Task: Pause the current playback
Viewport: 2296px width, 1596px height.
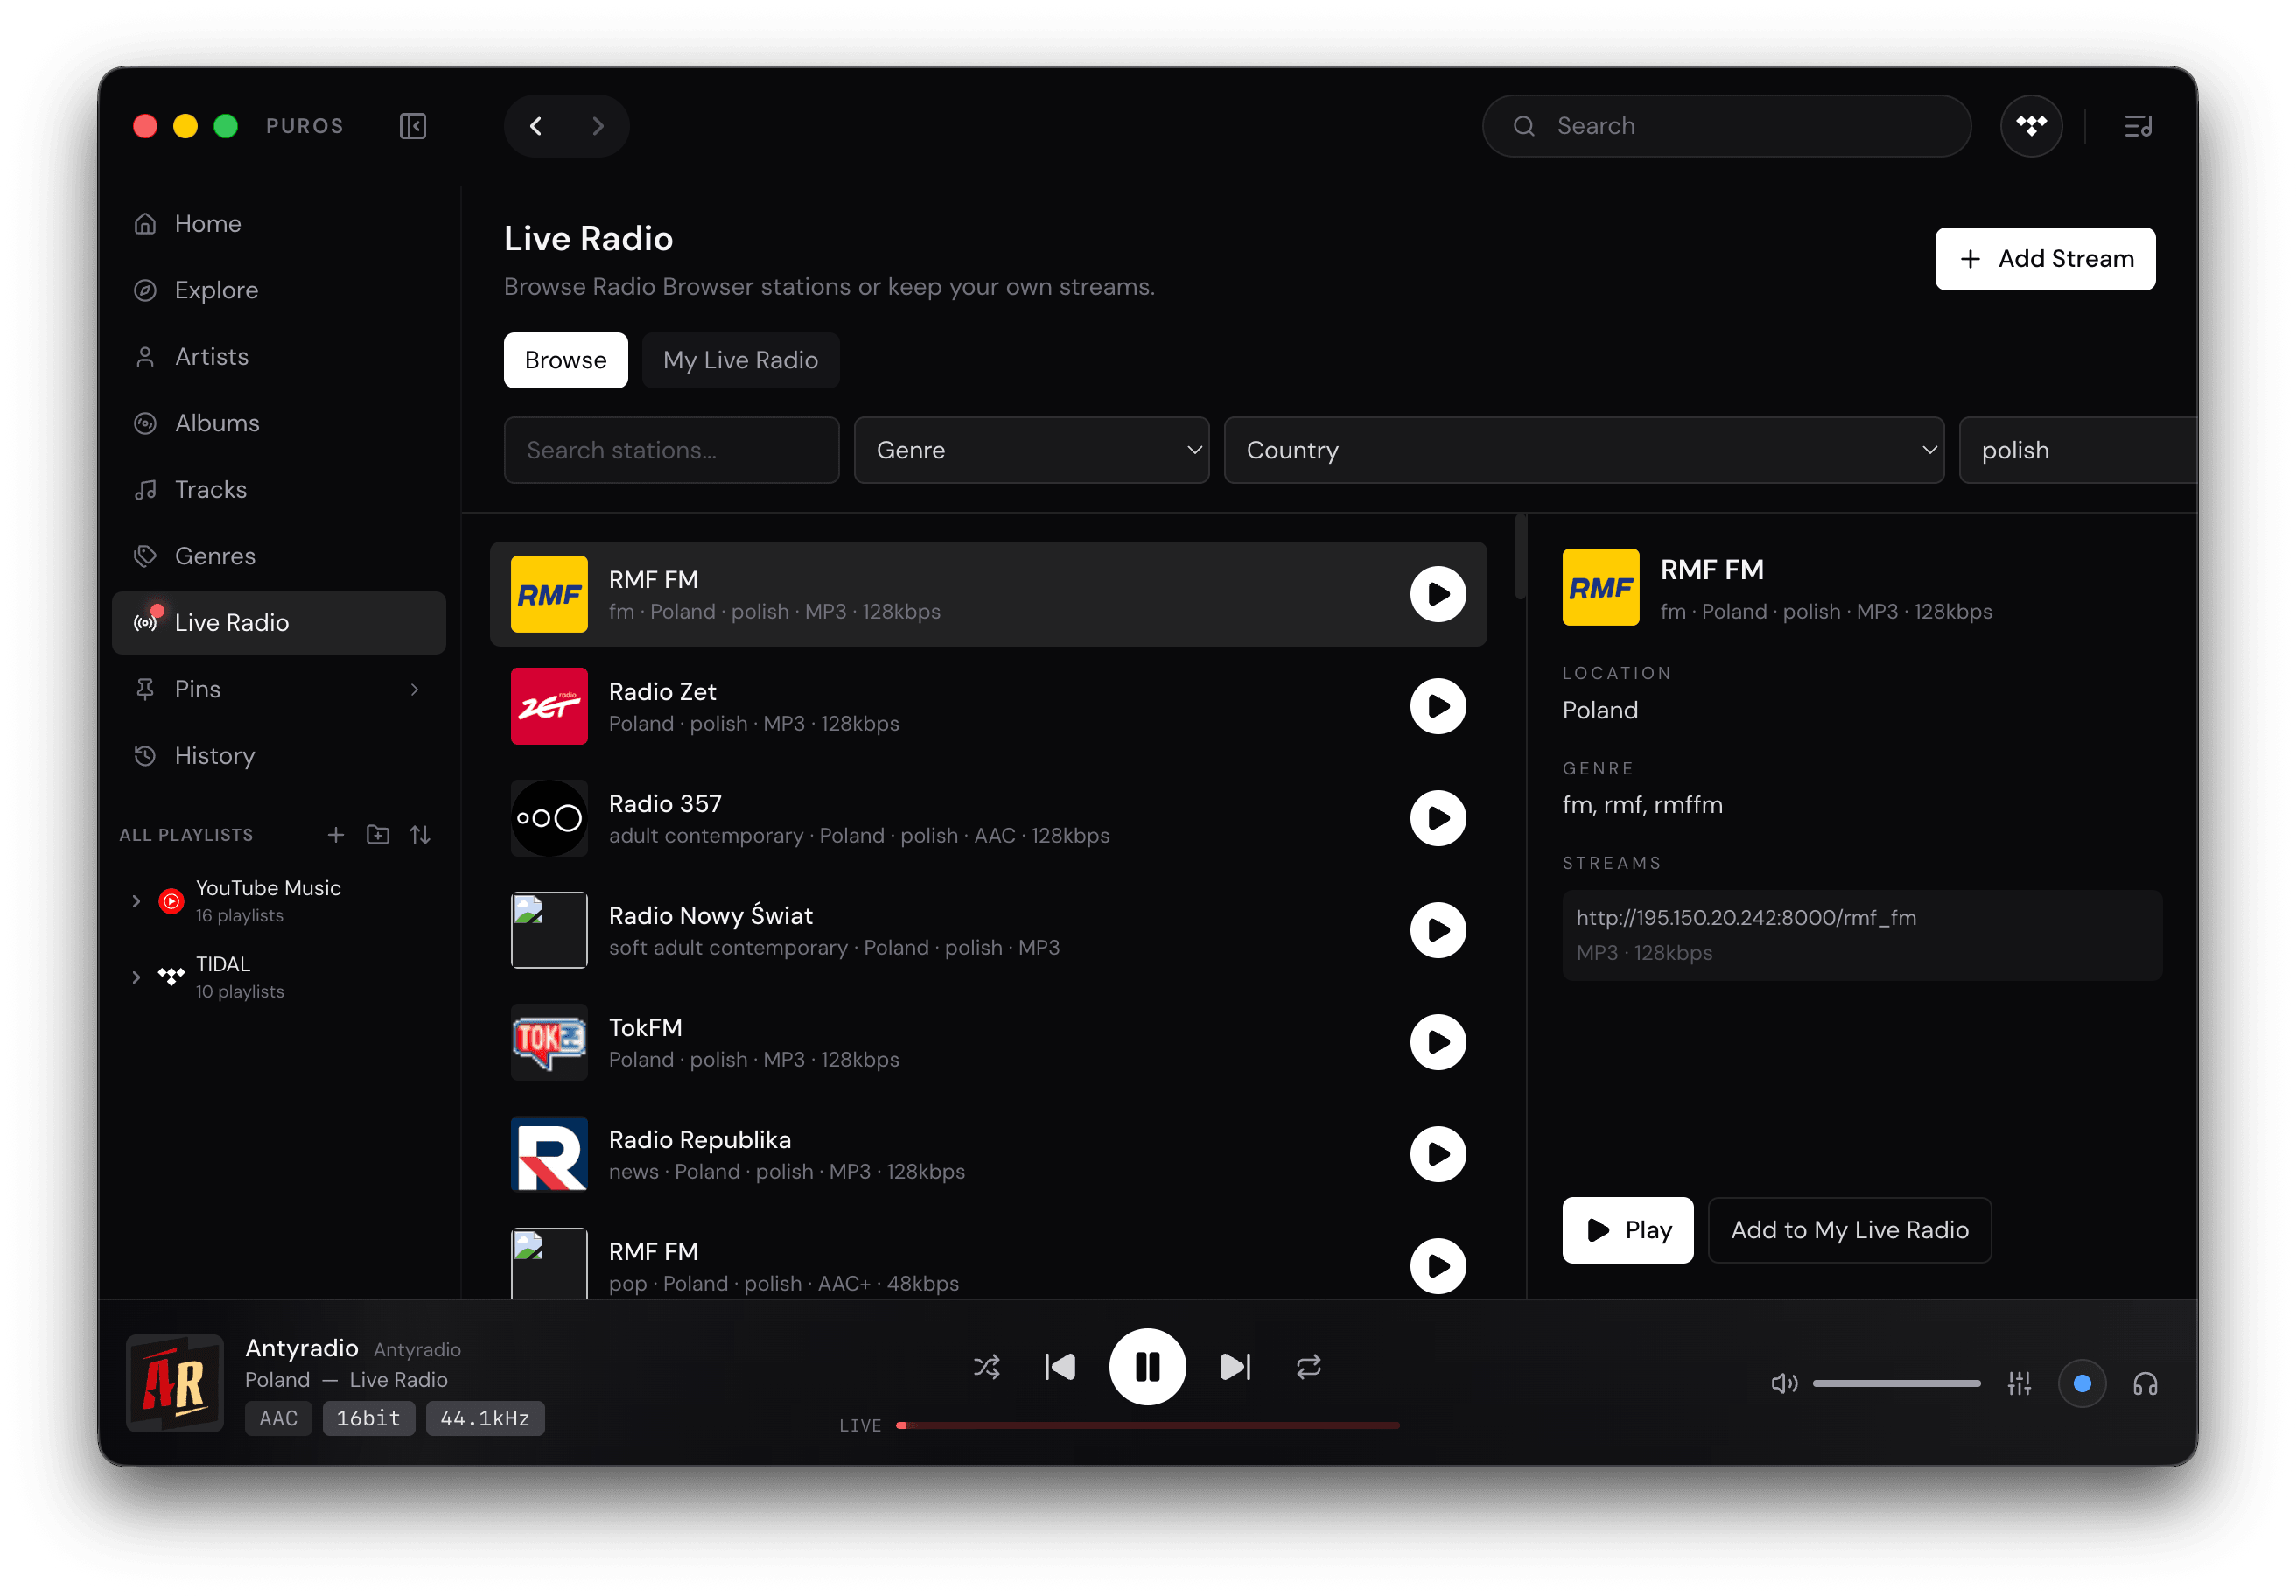Action: click(1147, 1367)
